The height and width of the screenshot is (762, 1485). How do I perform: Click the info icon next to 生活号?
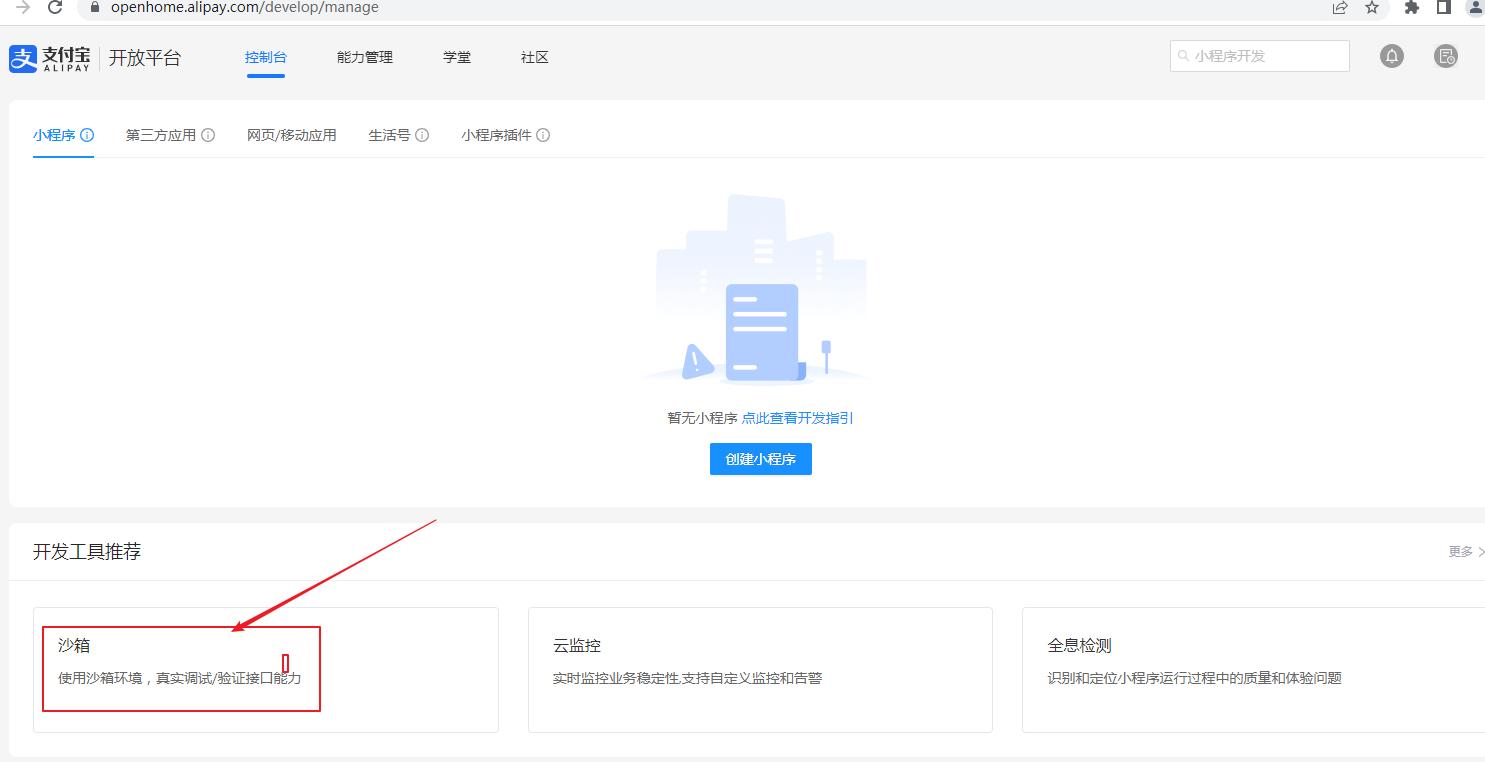(421, 134)
